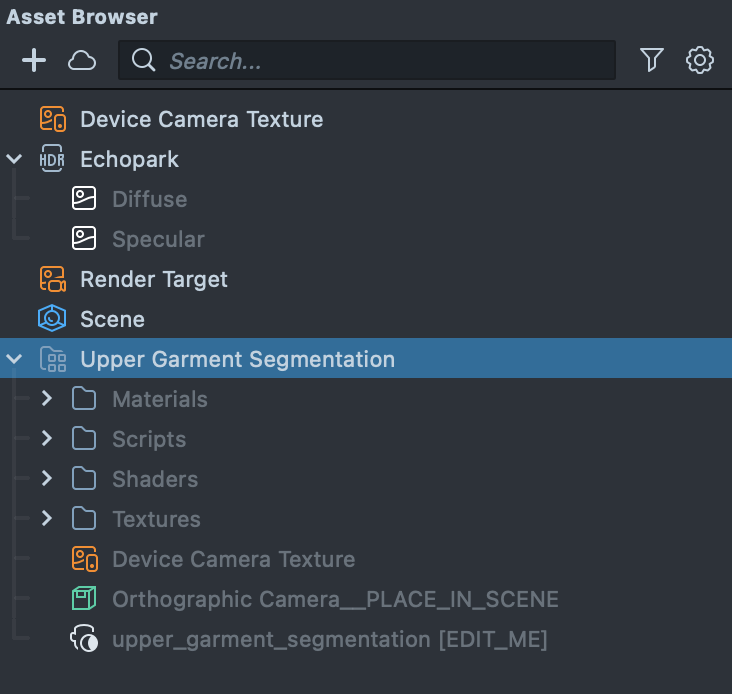732x694 pixels.
Task: Click the Render Target icon
Action: pyautogui.click(x=52, y=279)
